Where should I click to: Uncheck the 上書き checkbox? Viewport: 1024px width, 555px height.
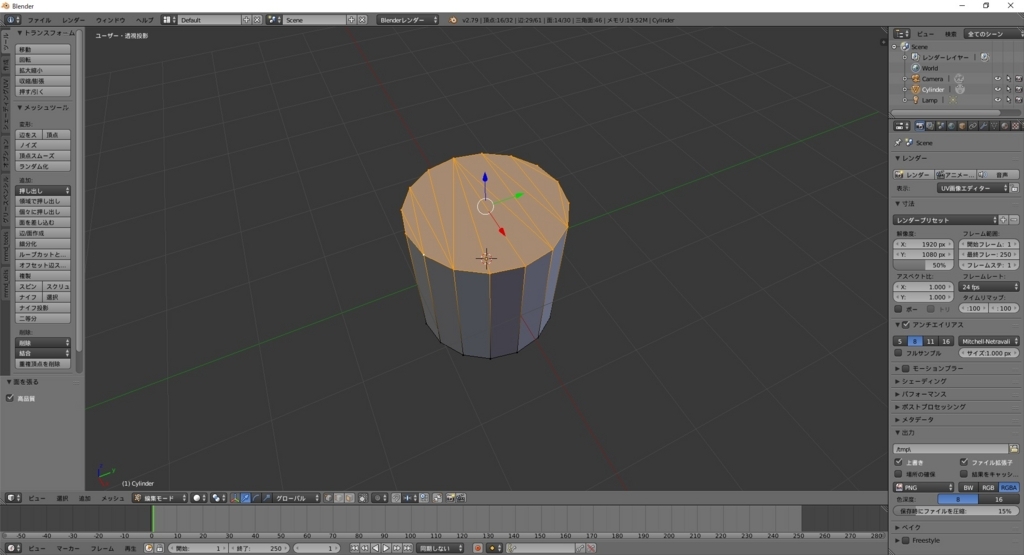point(899,462)
